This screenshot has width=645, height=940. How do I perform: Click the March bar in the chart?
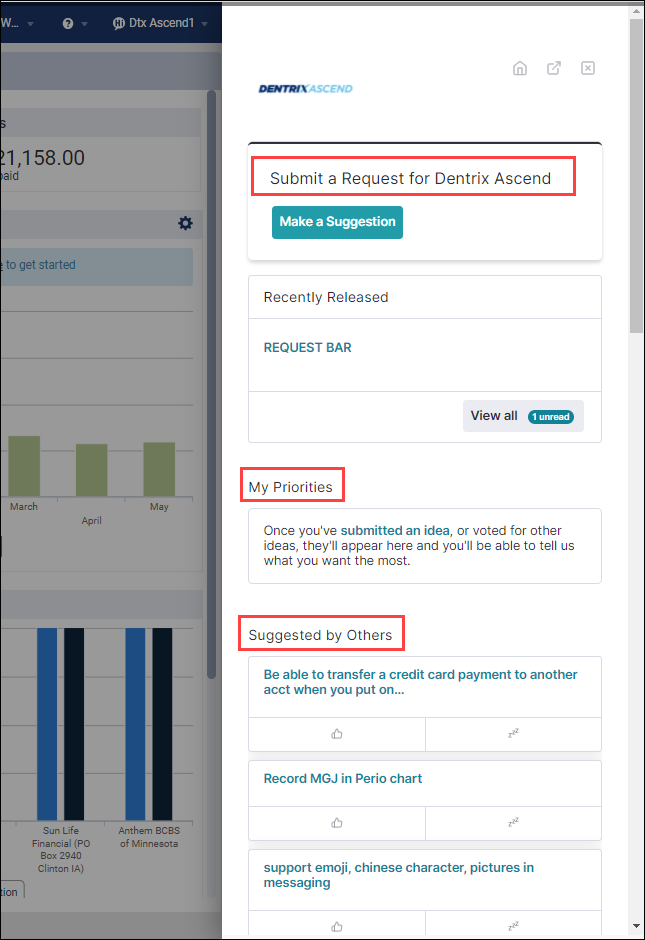coord(24,466)
